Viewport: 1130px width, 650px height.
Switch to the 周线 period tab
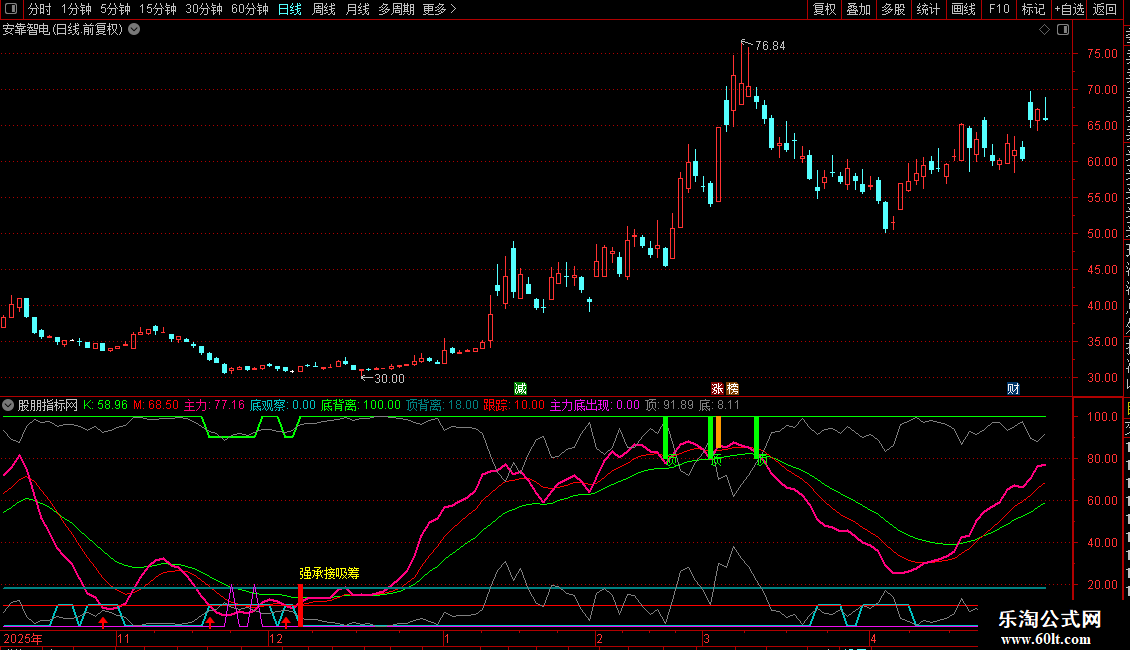[324, 9]
